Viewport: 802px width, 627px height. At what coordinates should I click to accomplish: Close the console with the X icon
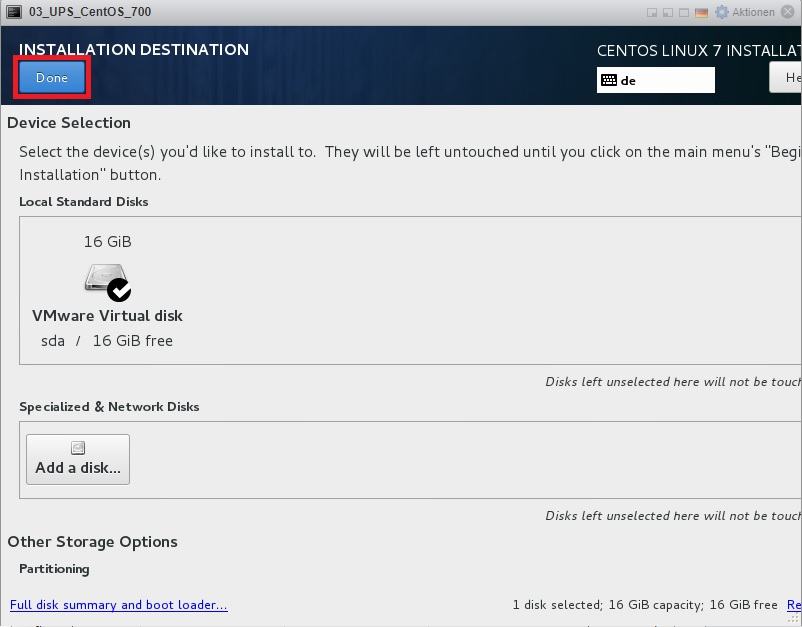[x=788, y=12]
